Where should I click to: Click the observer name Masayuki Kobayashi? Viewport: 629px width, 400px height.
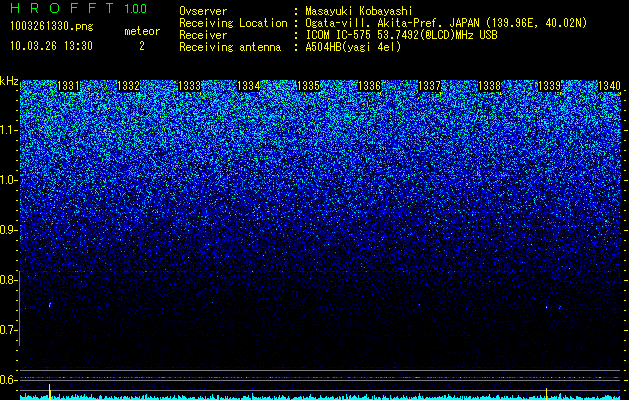tap(359, 12)
